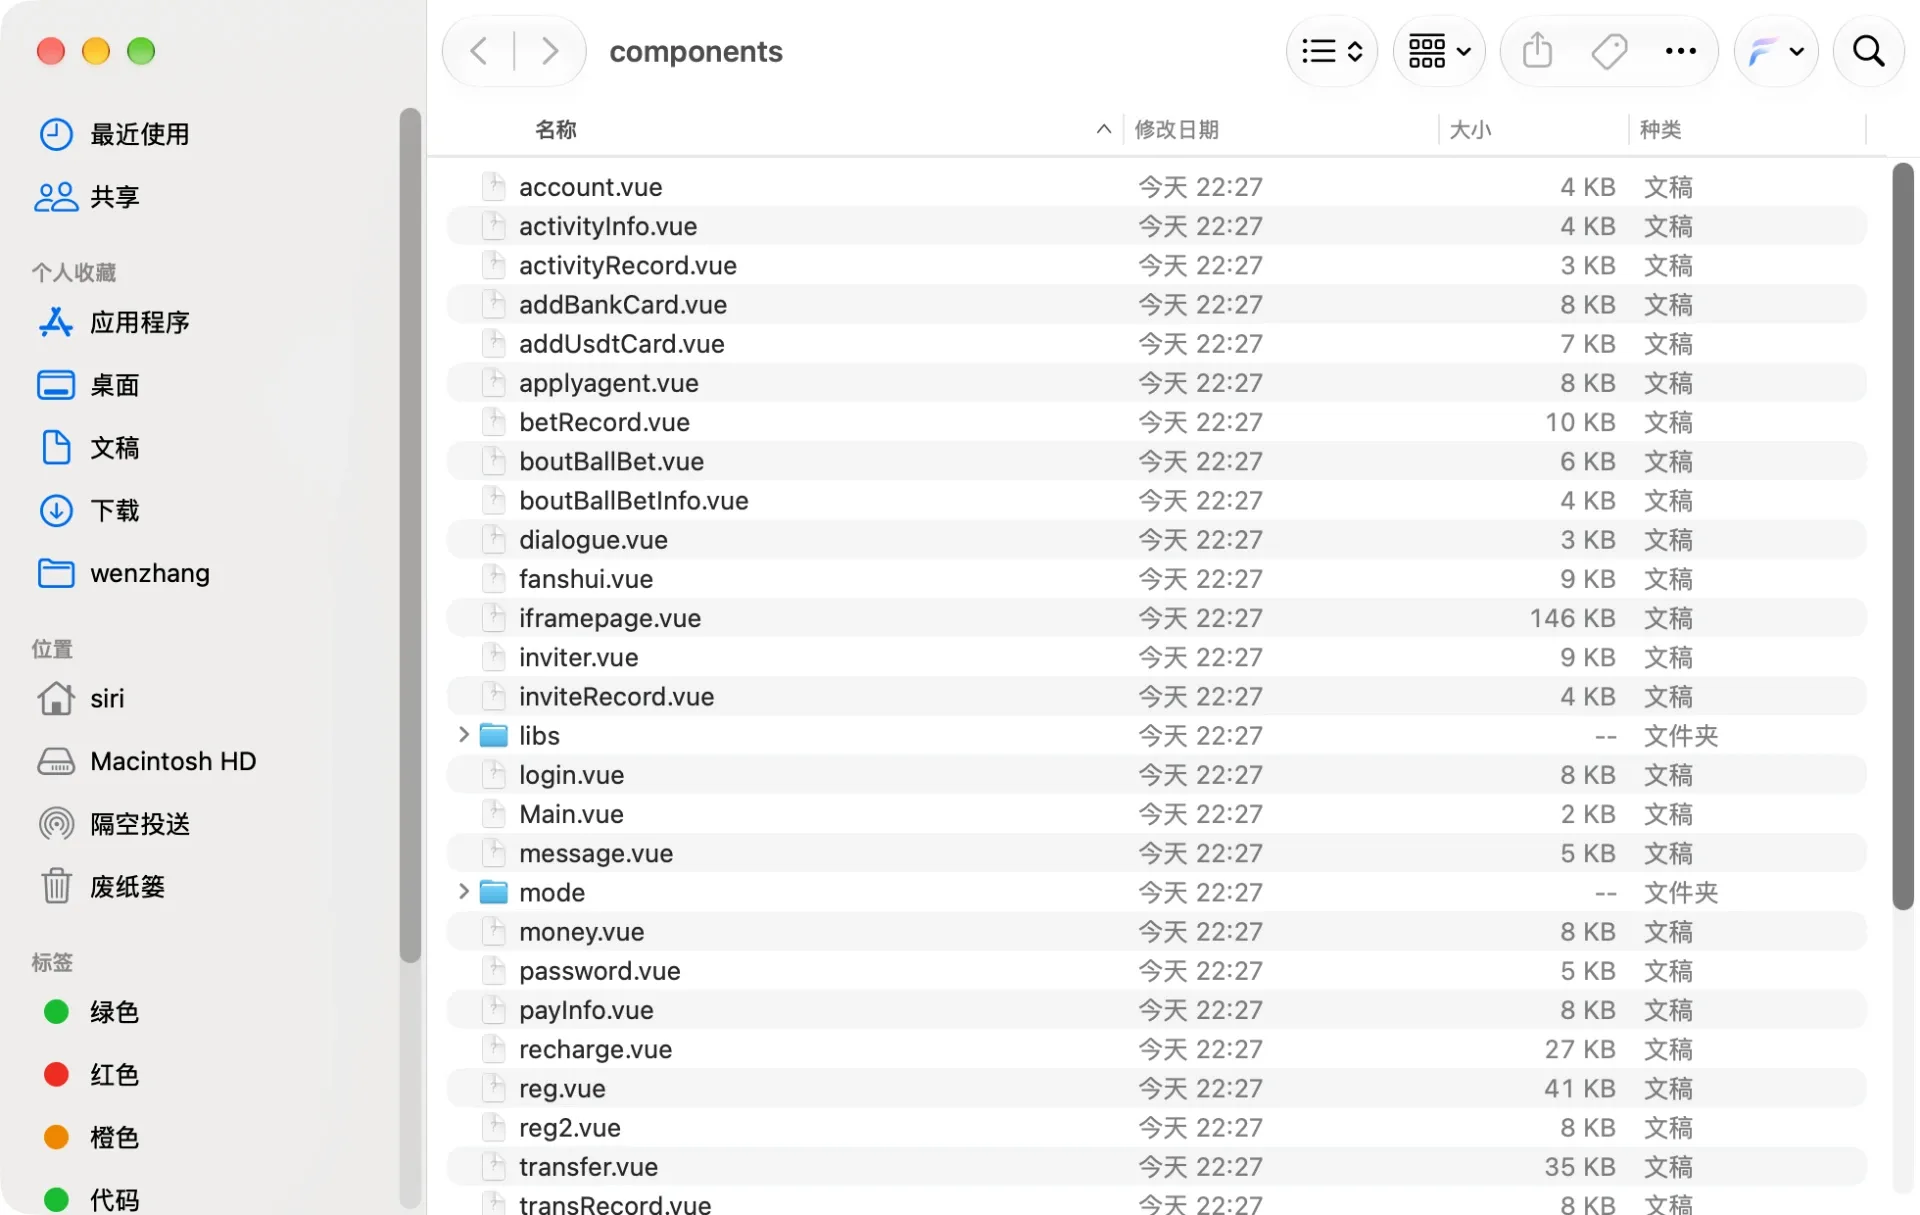1920x1215 pixels.
Task: Select the file account.vue
Action: pos(1156,187)
